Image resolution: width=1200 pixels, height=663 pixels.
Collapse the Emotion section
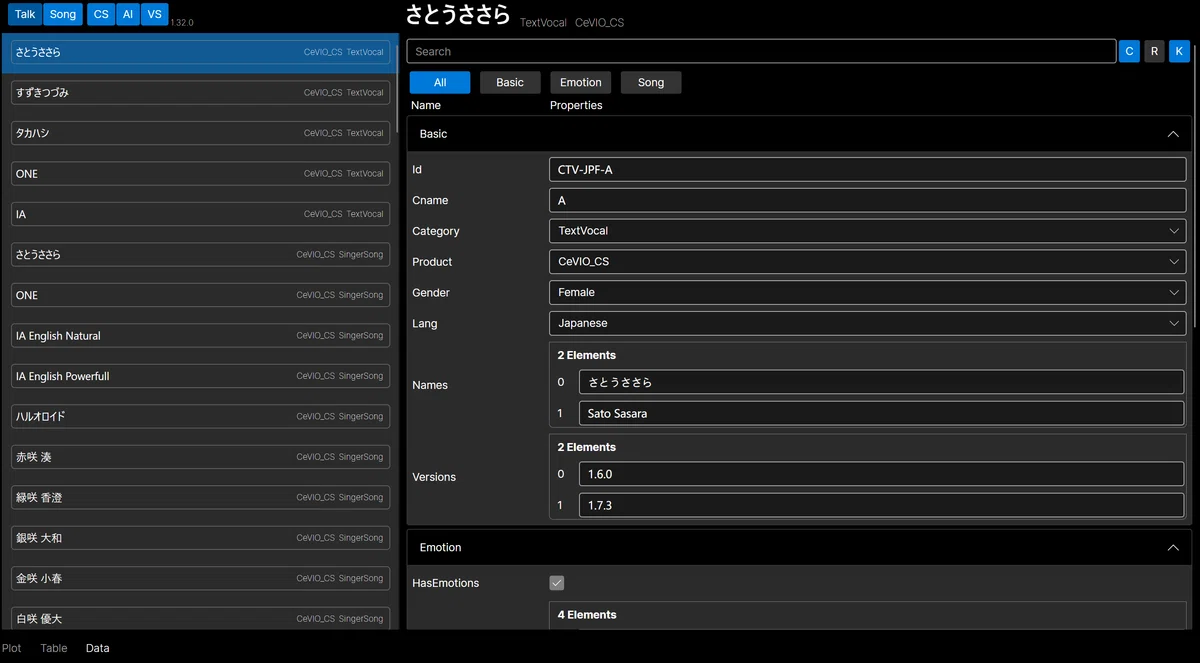point(1173,548)
